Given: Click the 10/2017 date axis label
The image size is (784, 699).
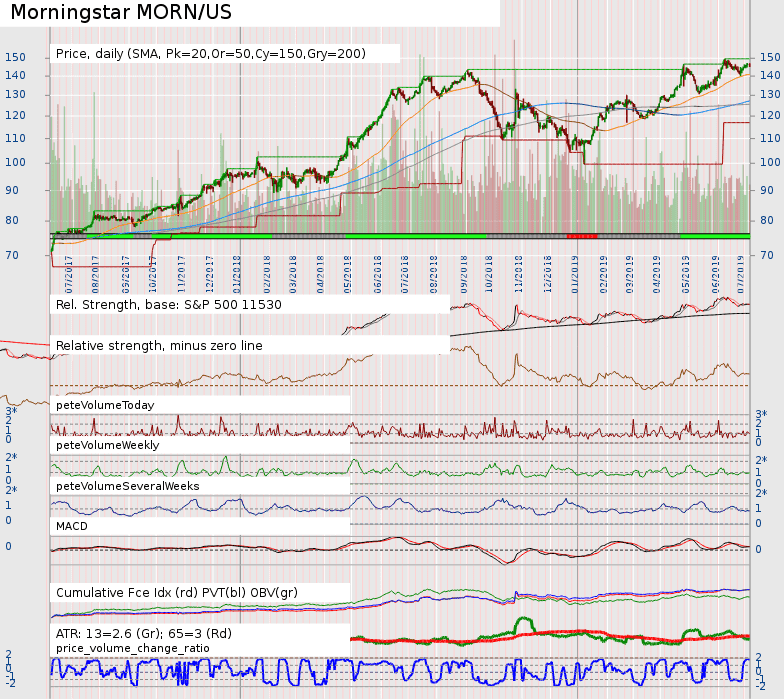Looking at the screenshot, I should pyautogui.click(x=152, y=274).
